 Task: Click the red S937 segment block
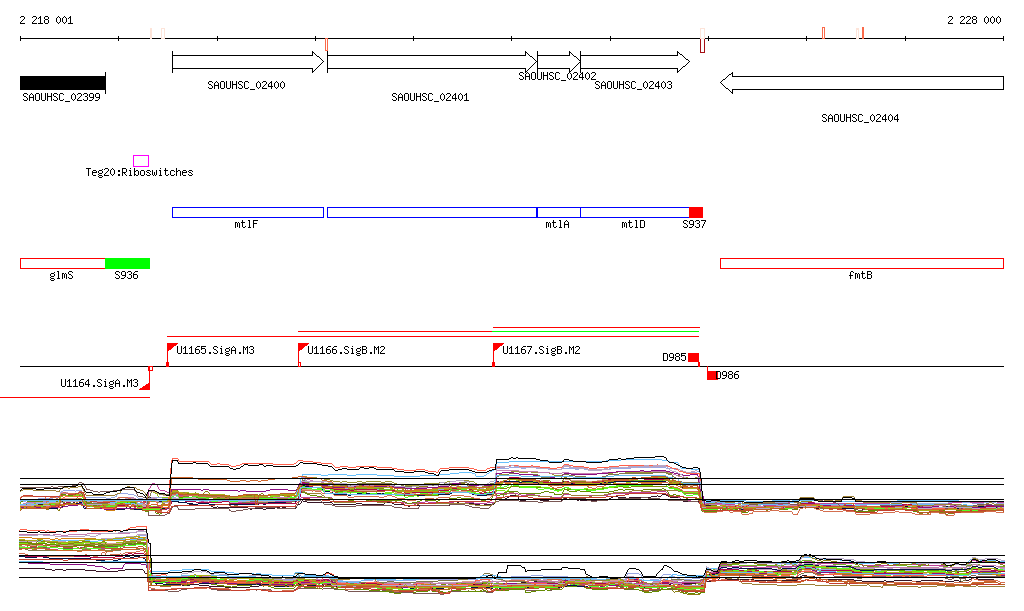696,212
